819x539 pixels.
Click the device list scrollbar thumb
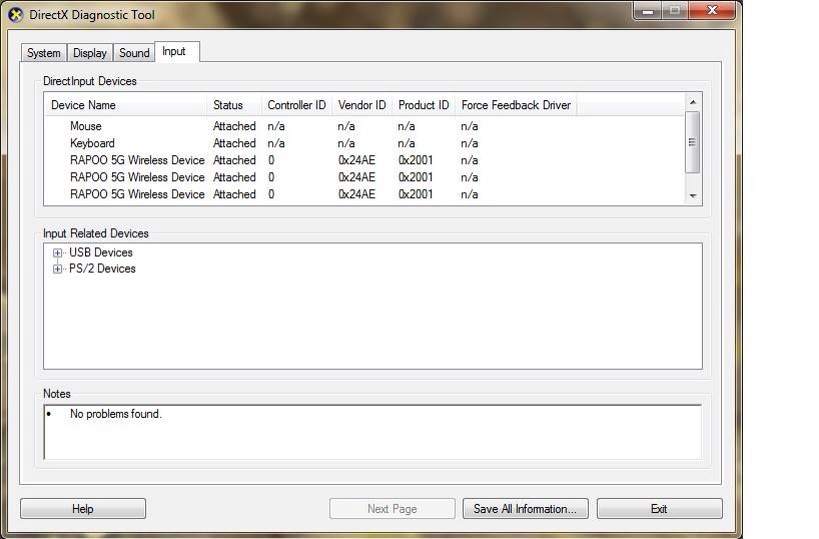coord(692,140)
